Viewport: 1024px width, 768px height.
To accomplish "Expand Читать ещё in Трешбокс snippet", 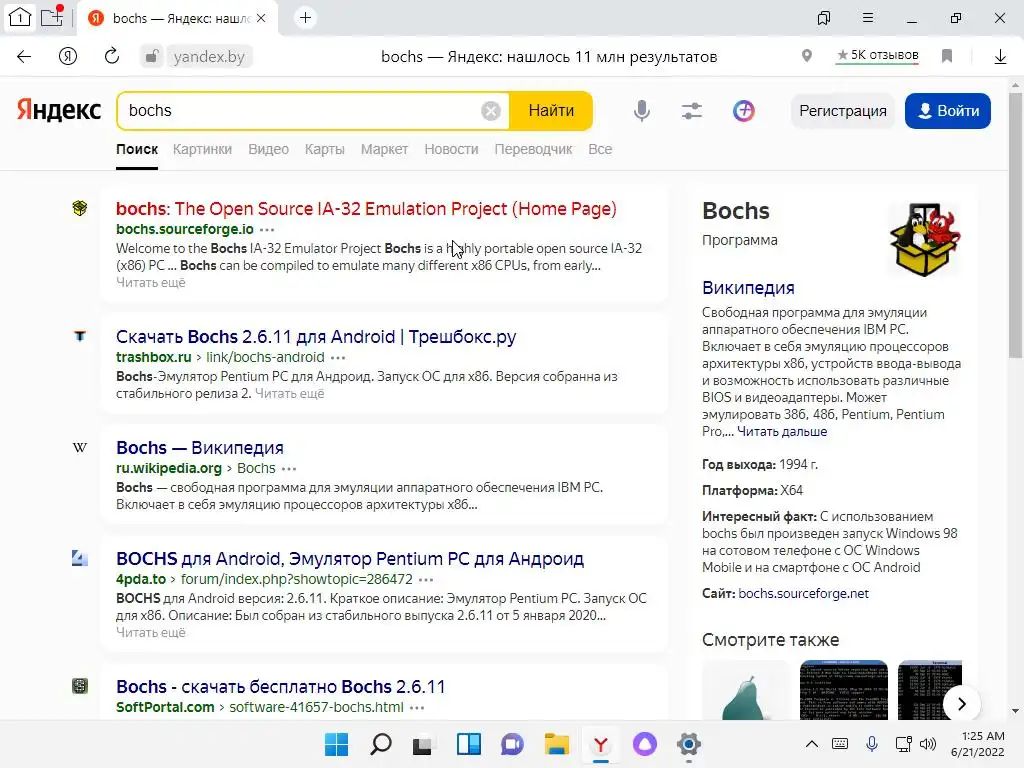I will (x=289, y=393).
